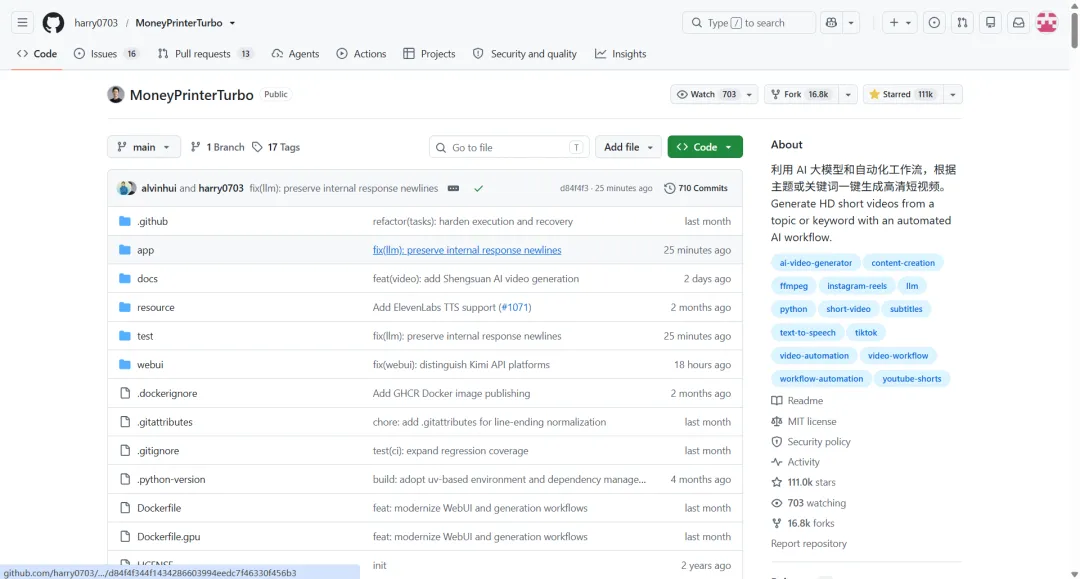Open the green Code dropdown
This screenshot has height=579, width=1080.
(x=705, y=147)
